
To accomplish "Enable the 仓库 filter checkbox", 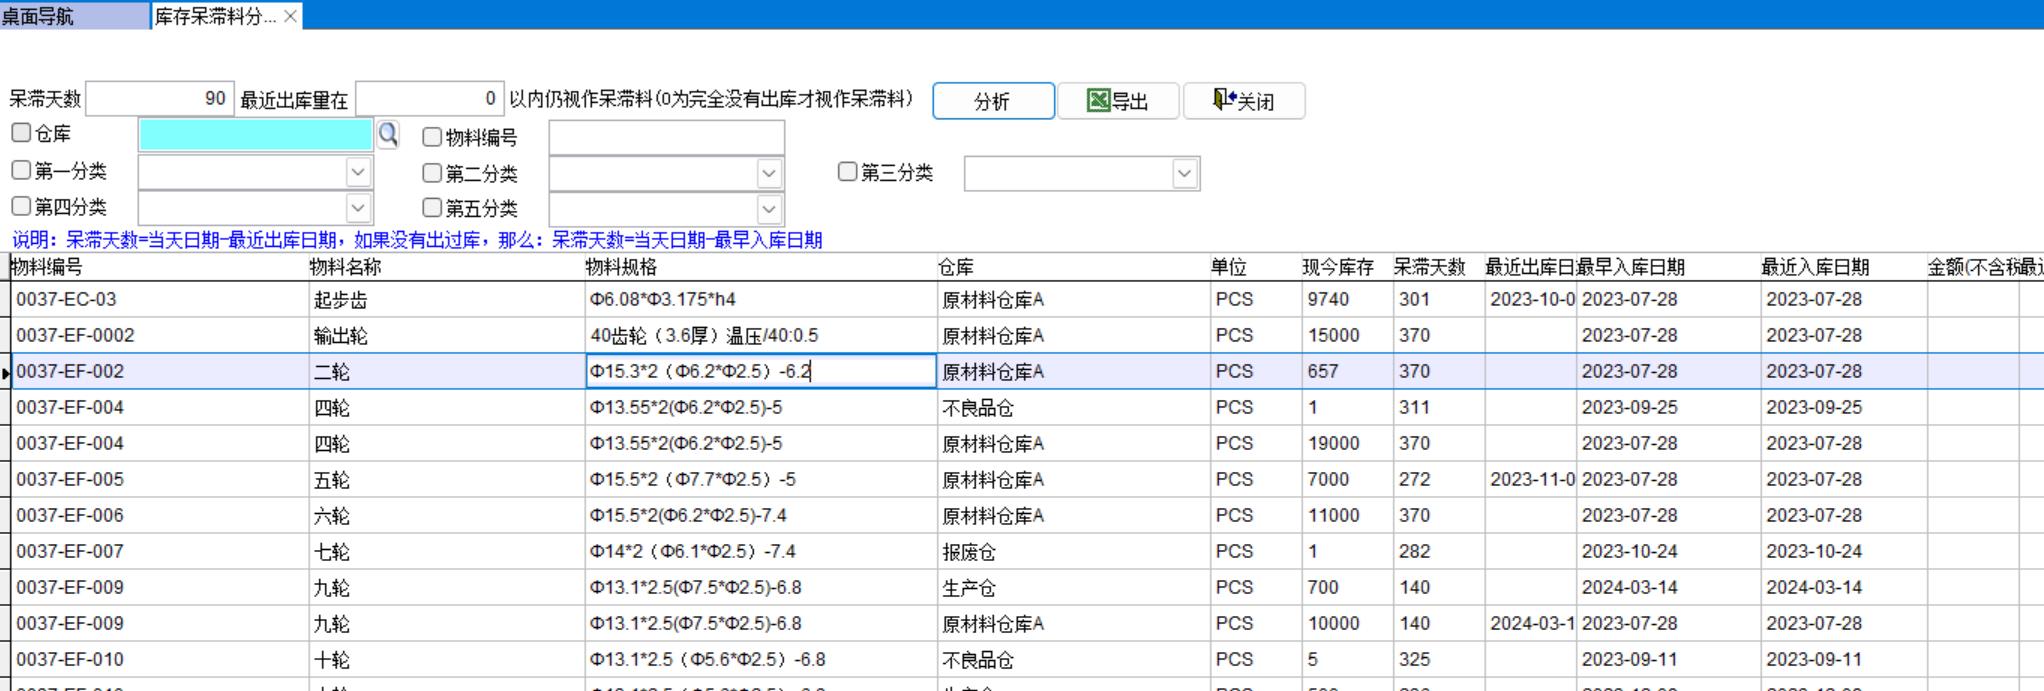I will pyautogui.click(x=21, y=133).
